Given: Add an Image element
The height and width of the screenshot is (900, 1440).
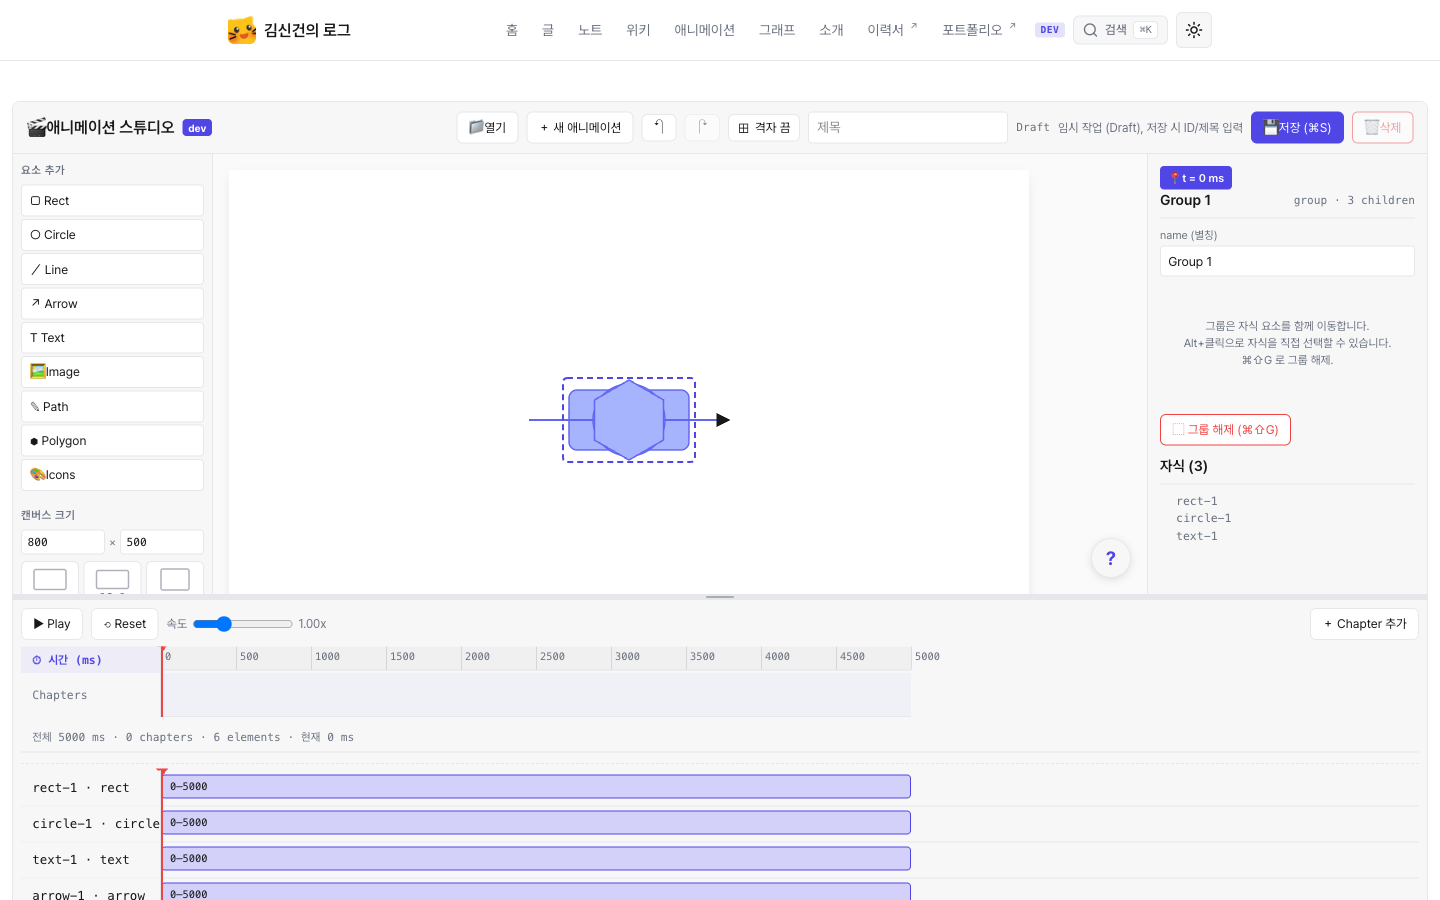Looking at the screenshot, I should coord(112,372).
